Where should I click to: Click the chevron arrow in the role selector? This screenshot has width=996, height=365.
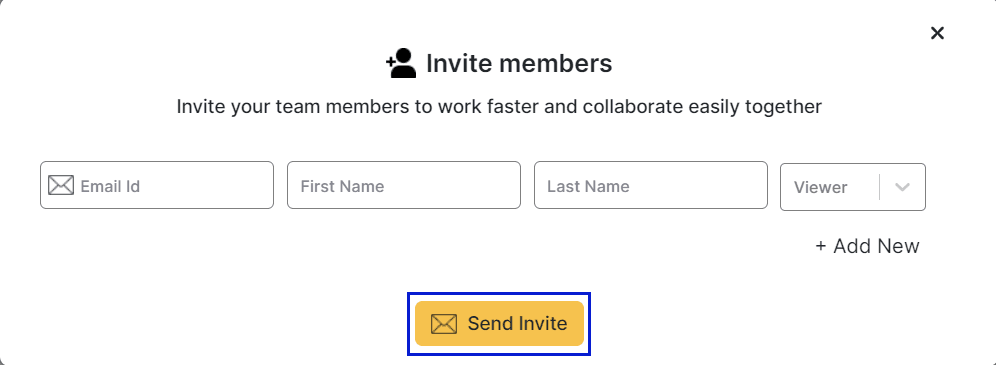[x=902, y=187]
